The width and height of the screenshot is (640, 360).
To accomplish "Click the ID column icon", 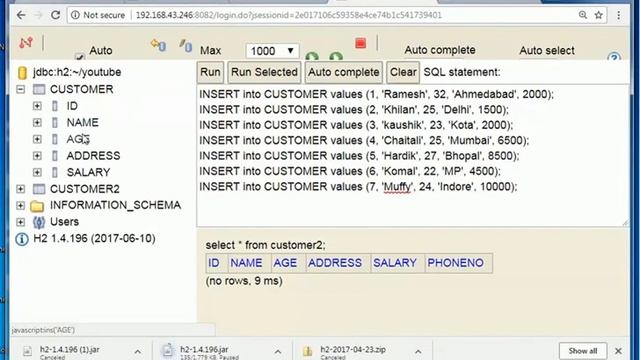I will (55, 106).
